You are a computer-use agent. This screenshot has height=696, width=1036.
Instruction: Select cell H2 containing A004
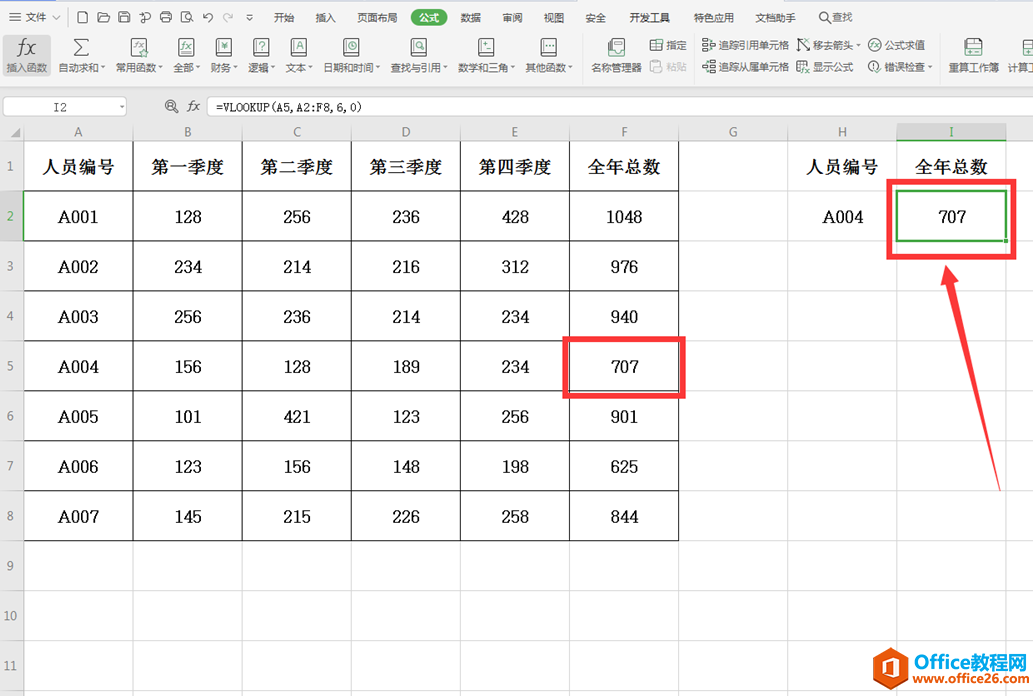pyautogui.click(x=842, y=216)
